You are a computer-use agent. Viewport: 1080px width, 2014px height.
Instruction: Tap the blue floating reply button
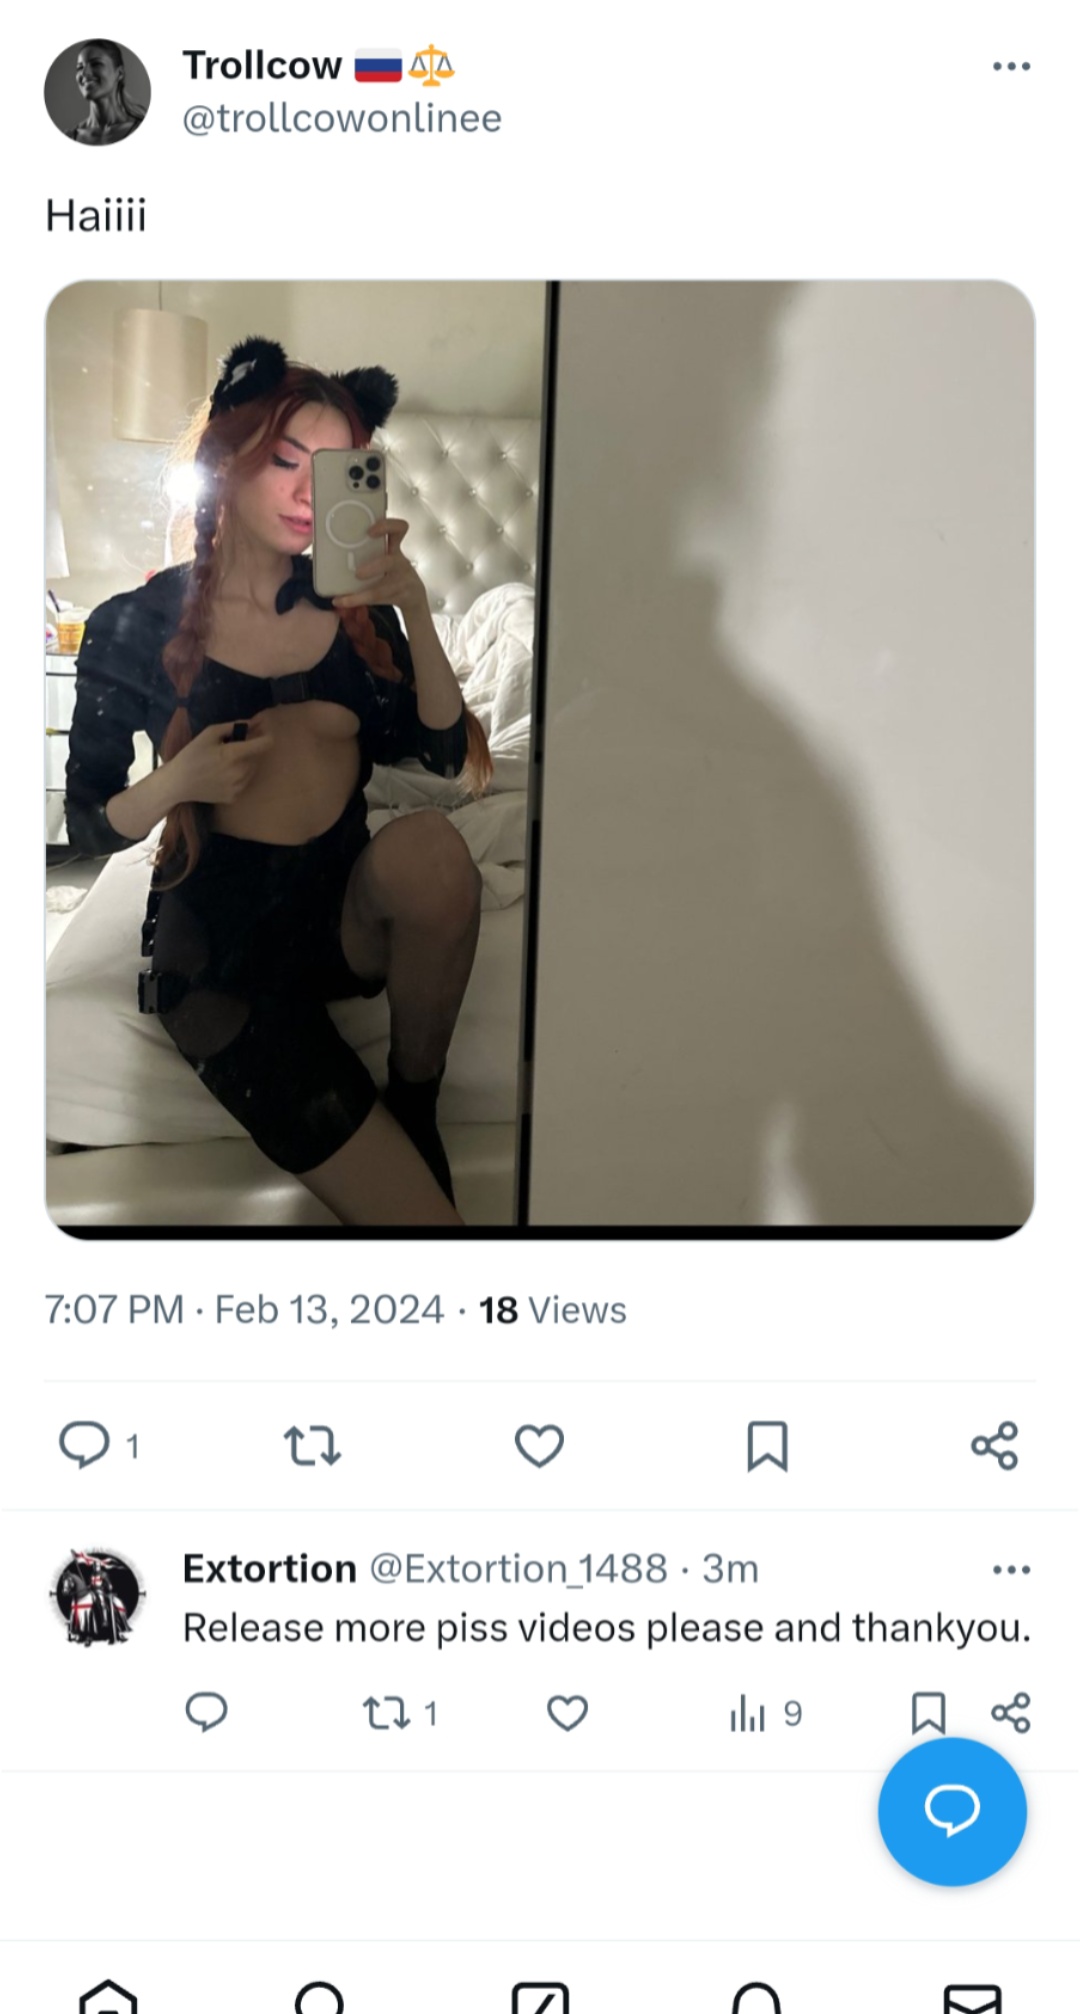click(952, 1811)
